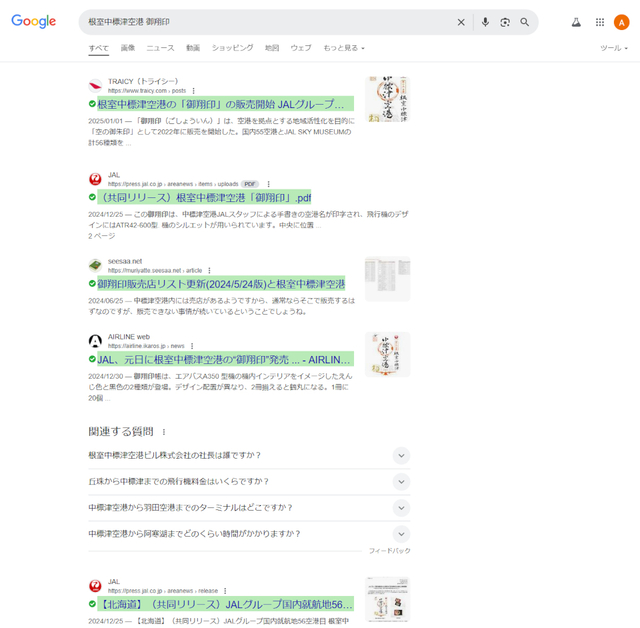This screenshot has width=640, height=628.
Task: Click green check badge on TRAICY result
Action: [x=92, y=104]
